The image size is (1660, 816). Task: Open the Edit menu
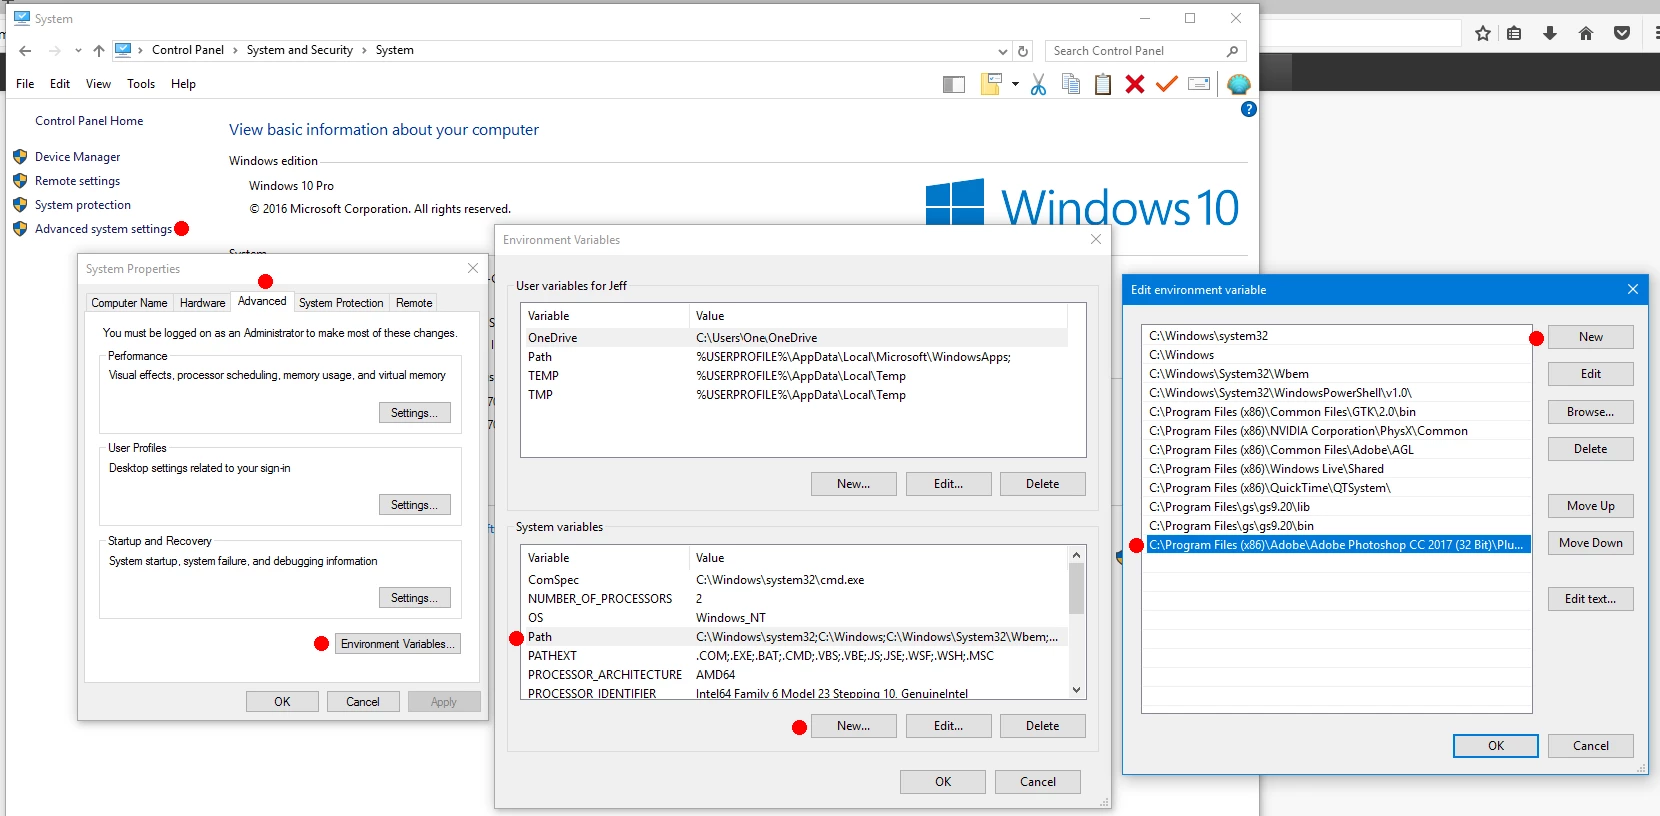click(60, 84)
